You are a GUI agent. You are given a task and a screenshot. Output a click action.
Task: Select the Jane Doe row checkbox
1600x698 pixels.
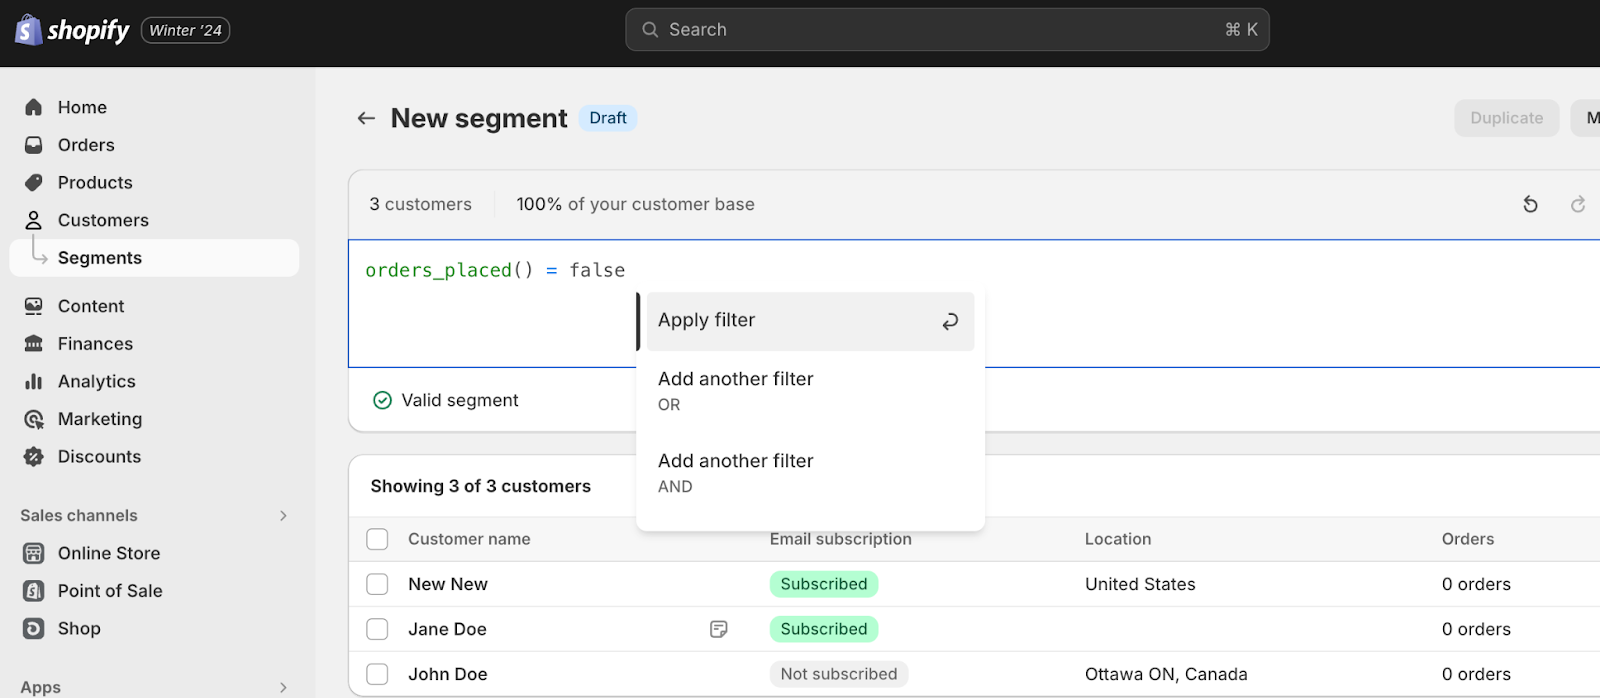pyautogui.click(x=377, y=629)
